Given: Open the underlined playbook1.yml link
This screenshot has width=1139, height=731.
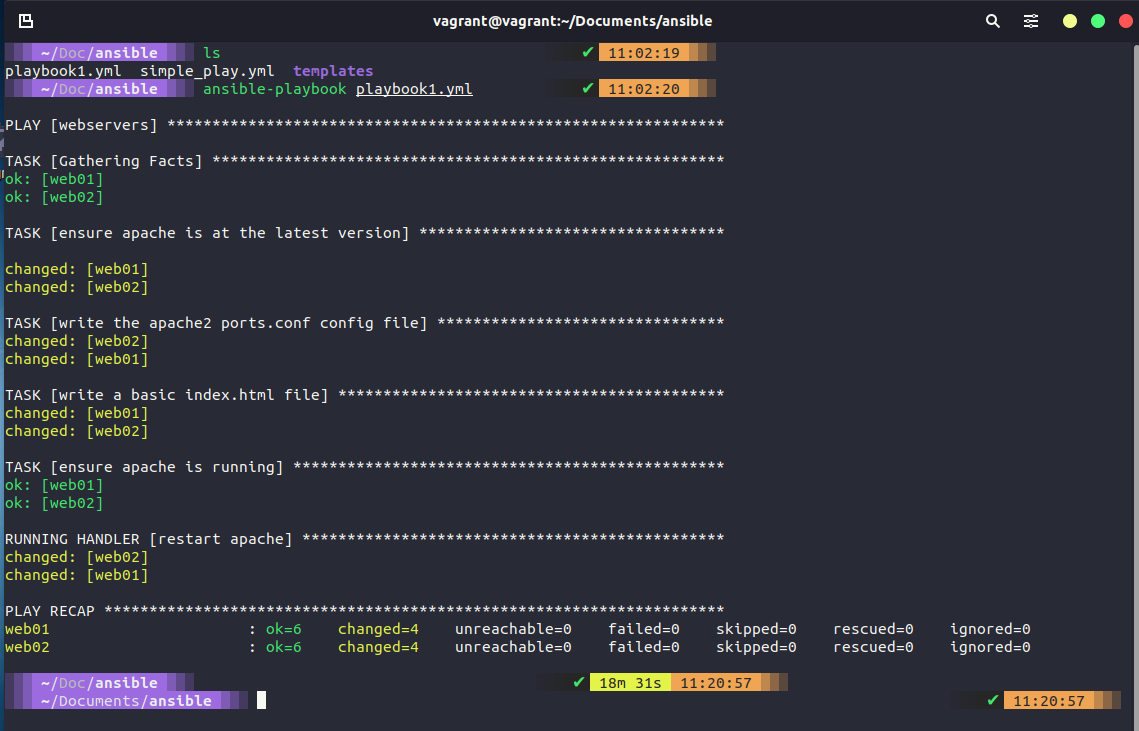Looking at the screenshot, I should (413, 88).
